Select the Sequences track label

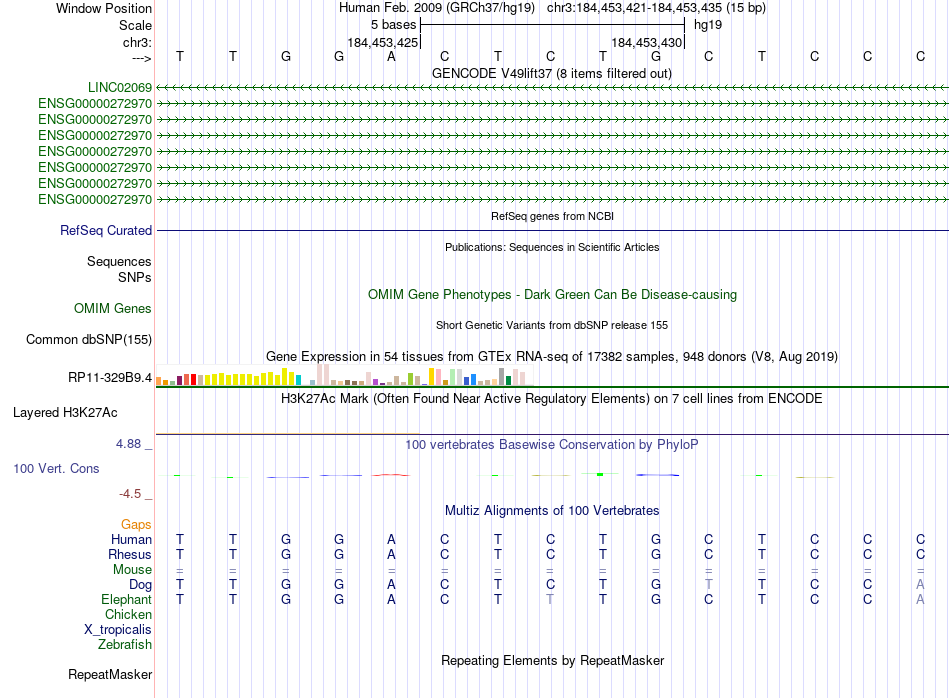pos(119,261)
